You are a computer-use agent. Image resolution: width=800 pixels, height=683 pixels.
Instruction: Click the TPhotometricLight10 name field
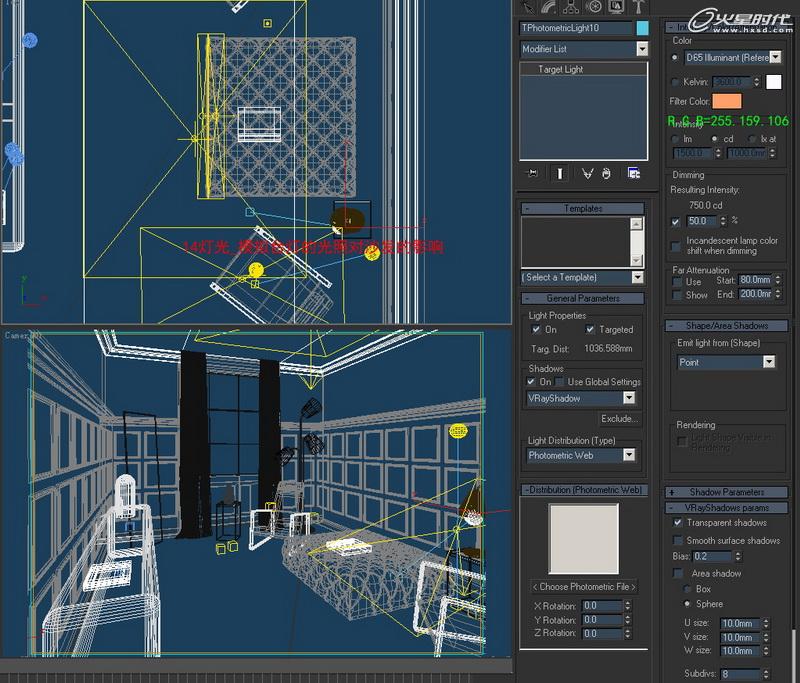pyautogui.click(x=576, y=28)
